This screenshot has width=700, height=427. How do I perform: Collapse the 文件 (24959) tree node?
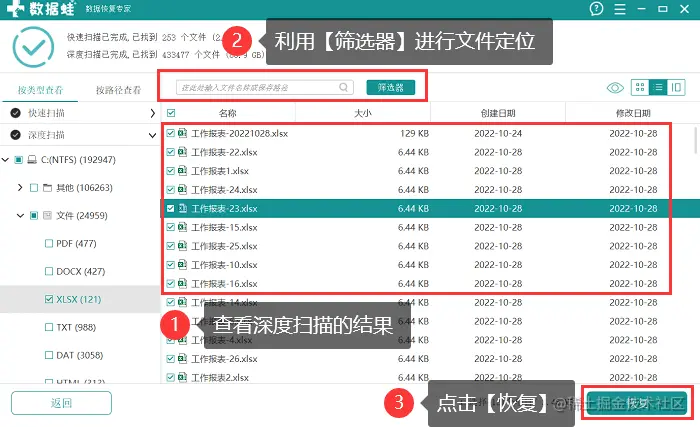[x=20, y=215]
